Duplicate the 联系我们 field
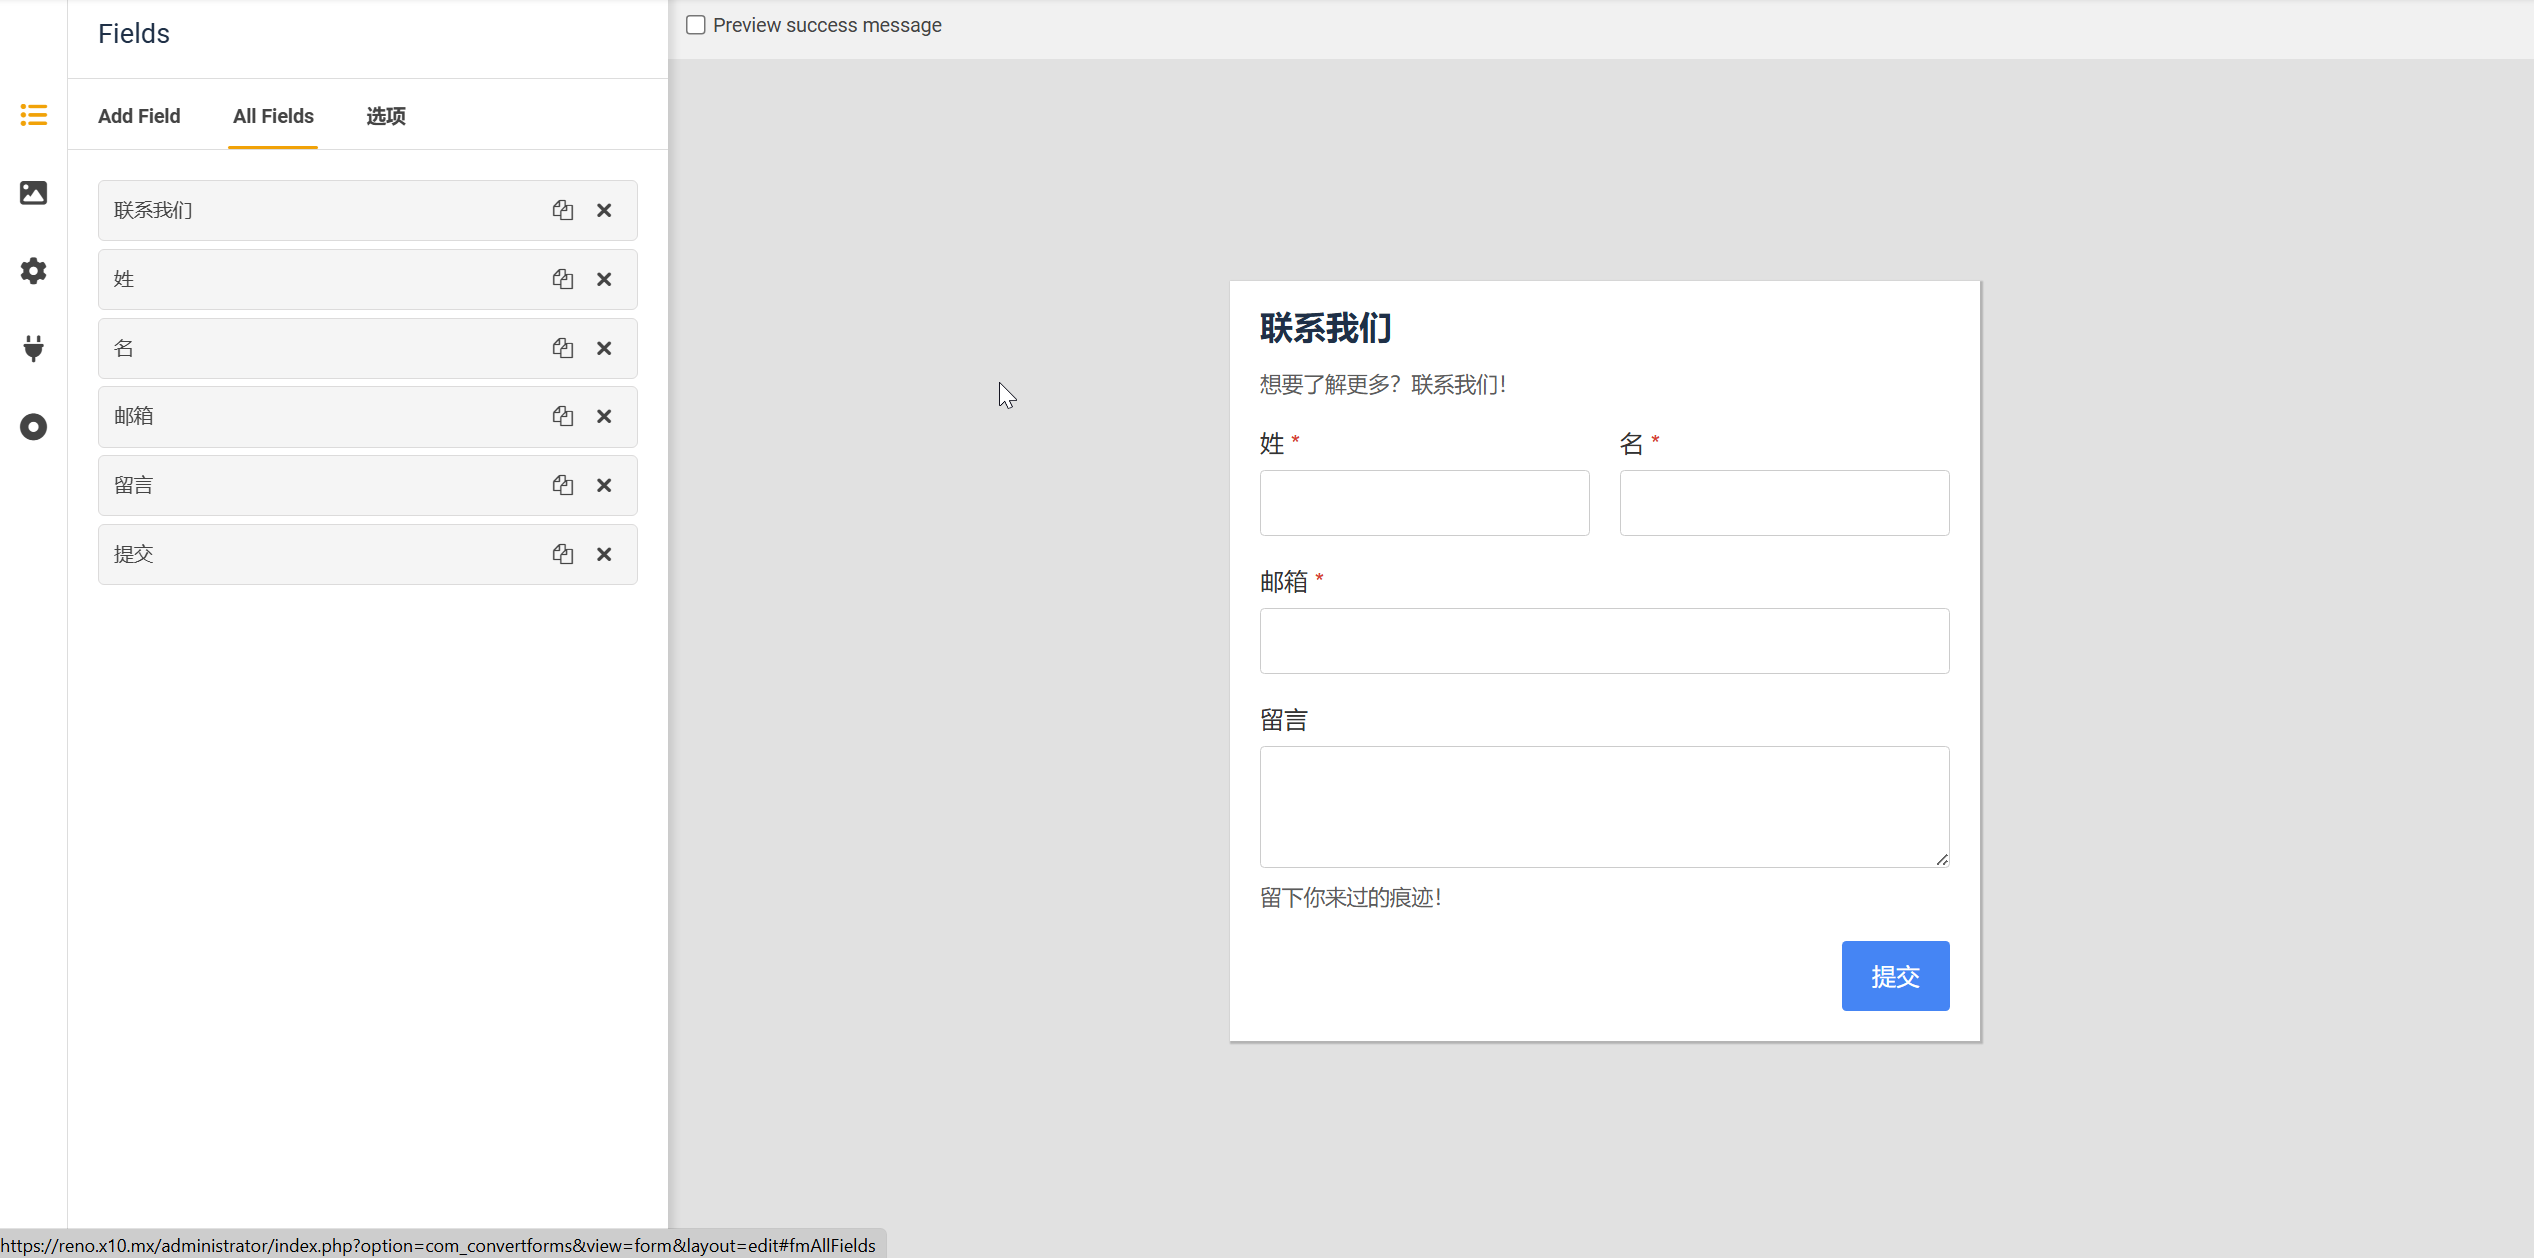 point(563,210)
